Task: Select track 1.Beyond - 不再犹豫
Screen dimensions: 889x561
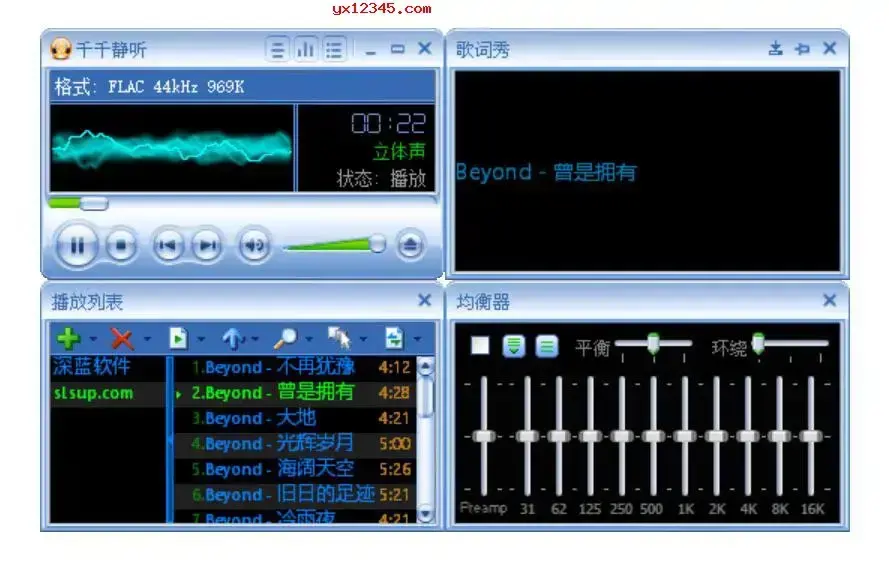Action: coord(294,368)
